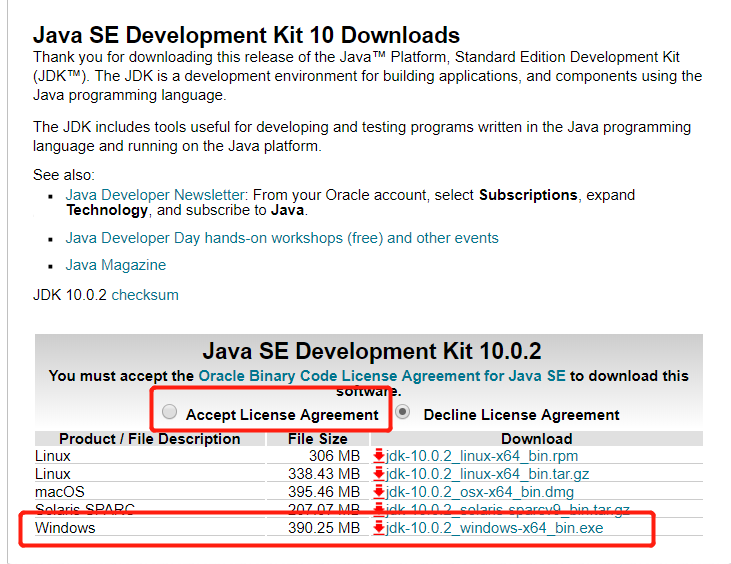Click red download arrow beside Linux rpm file

[x=379, y=456]
